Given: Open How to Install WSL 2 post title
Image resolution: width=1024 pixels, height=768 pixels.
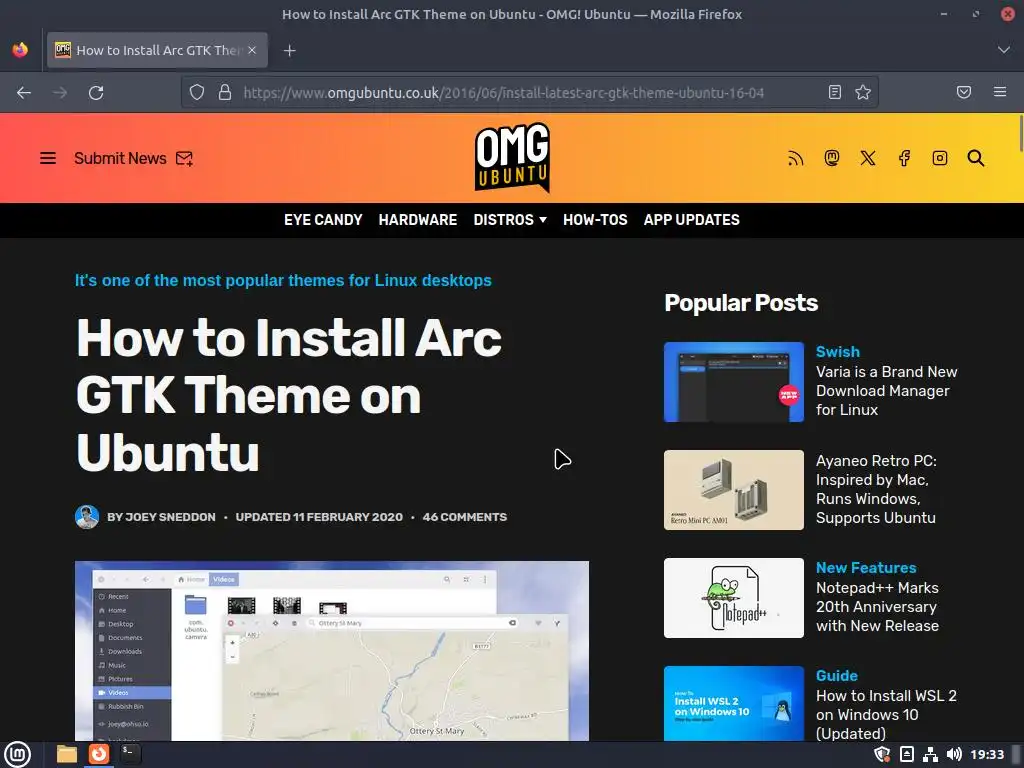Looking at the screenshot, I should [x=886, y=714].
